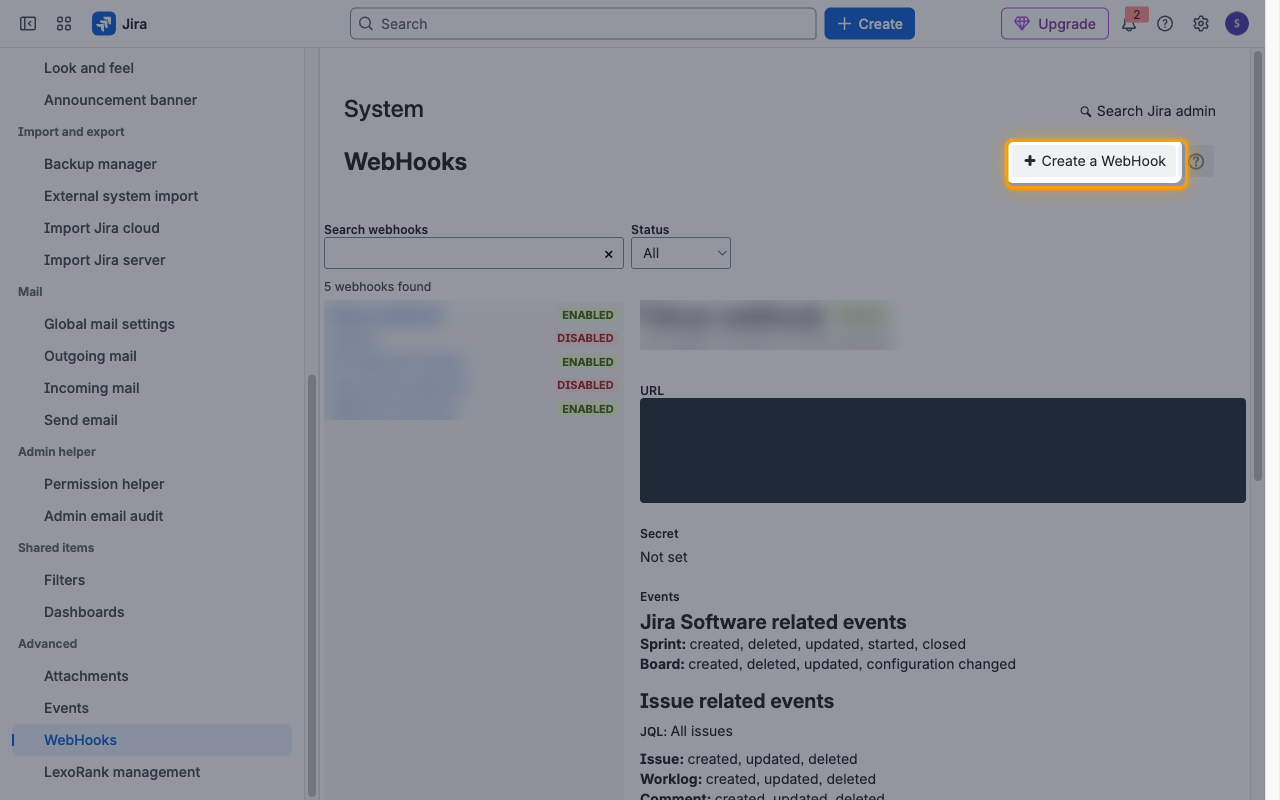Image resolution: width=1280 pixels, height=800 pixels.
Task: Open Events under Advanced
Action: click(66, 708)
